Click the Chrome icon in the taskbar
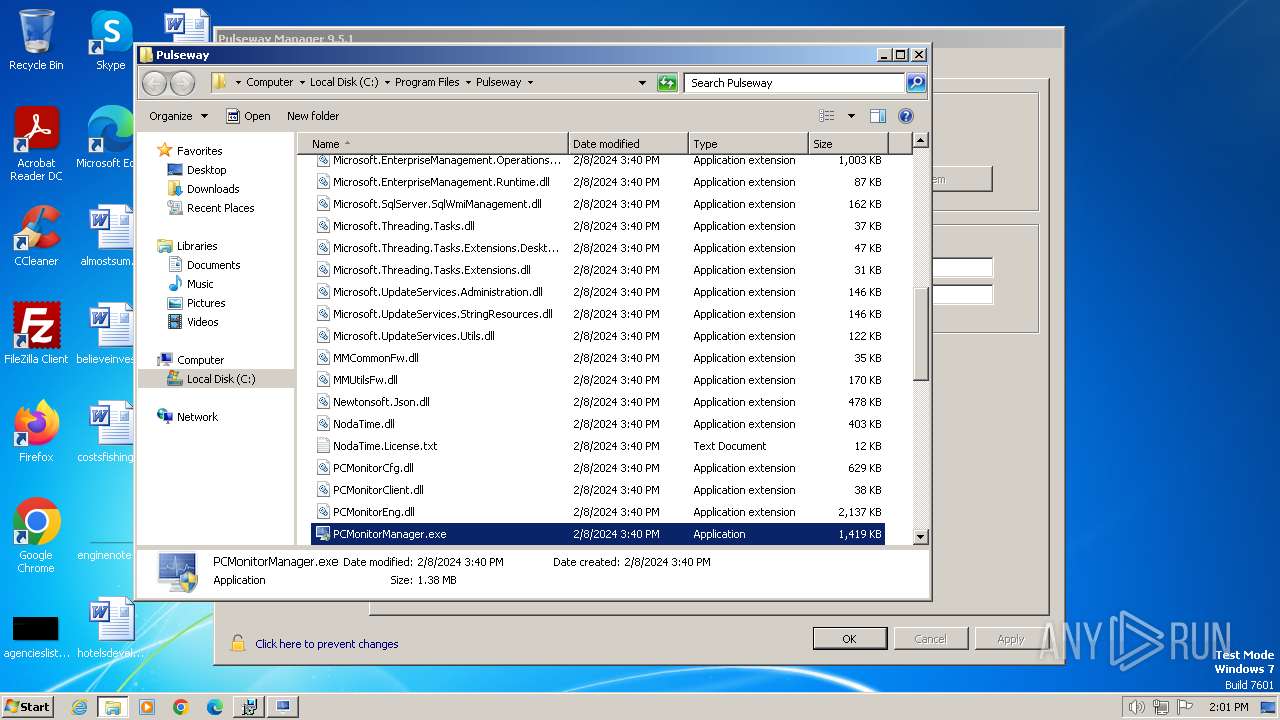 click(181, 707)
